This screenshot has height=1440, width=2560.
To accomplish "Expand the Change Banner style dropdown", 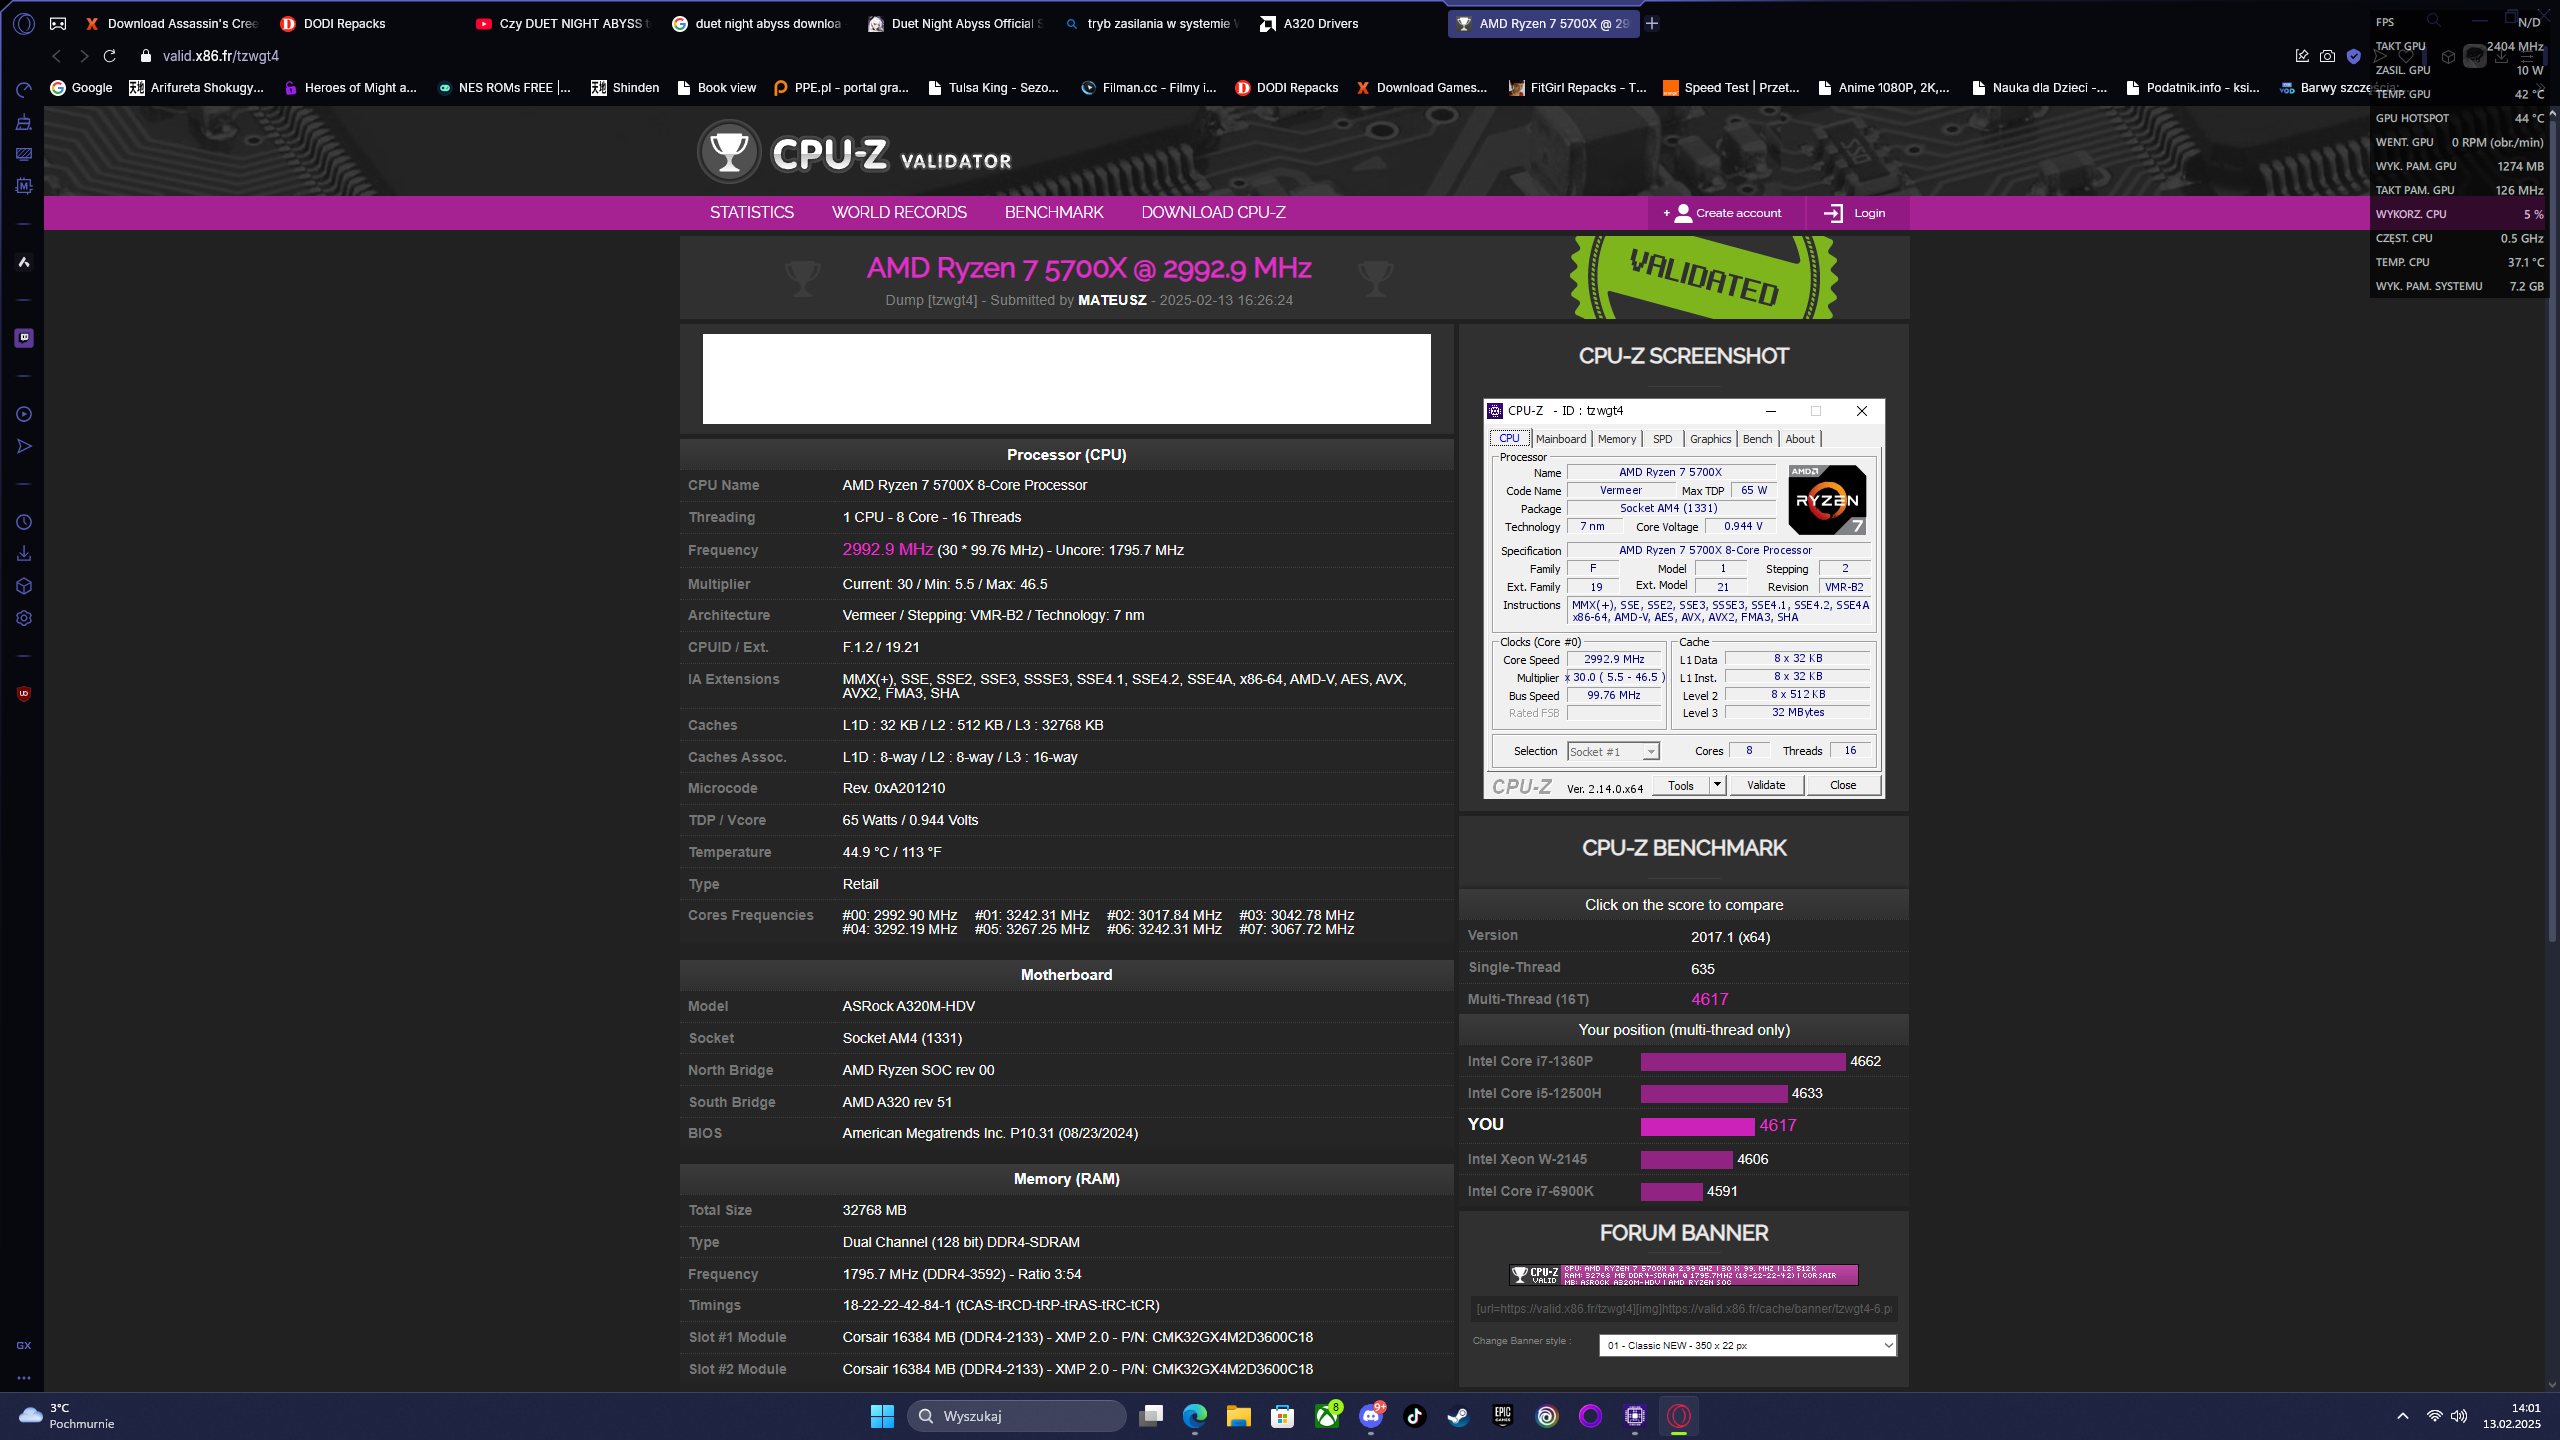I will (x=1747, y=1345).
